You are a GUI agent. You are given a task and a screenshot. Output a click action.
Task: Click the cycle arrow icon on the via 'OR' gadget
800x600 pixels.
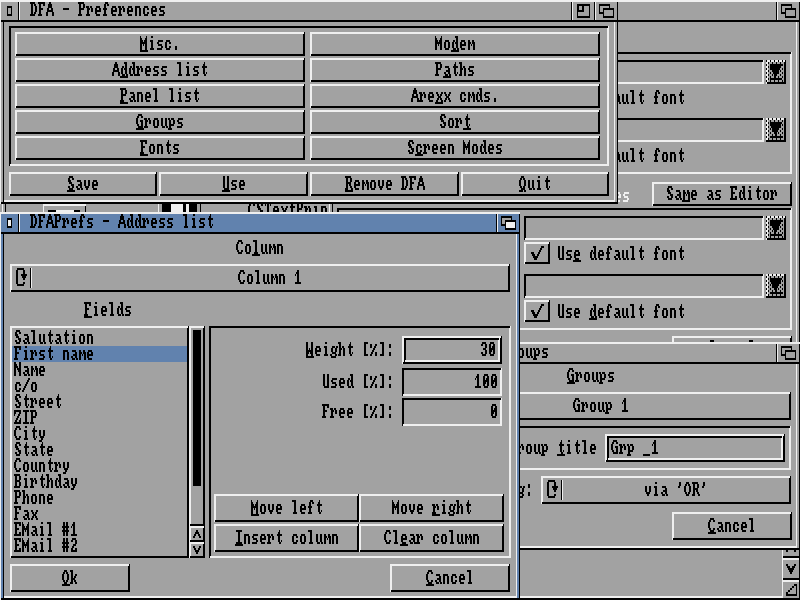pyautogui.click(x=554, y=491)
